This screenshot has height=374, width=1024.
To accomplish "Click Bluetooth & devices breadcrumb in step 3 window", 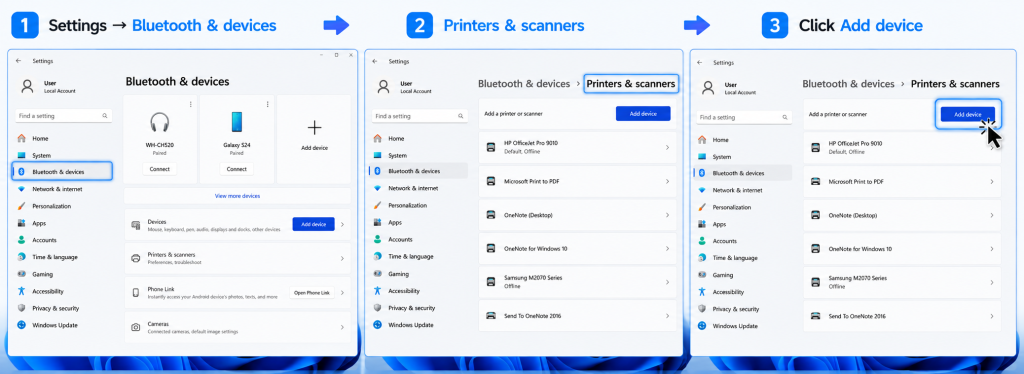I will [848, 84].
